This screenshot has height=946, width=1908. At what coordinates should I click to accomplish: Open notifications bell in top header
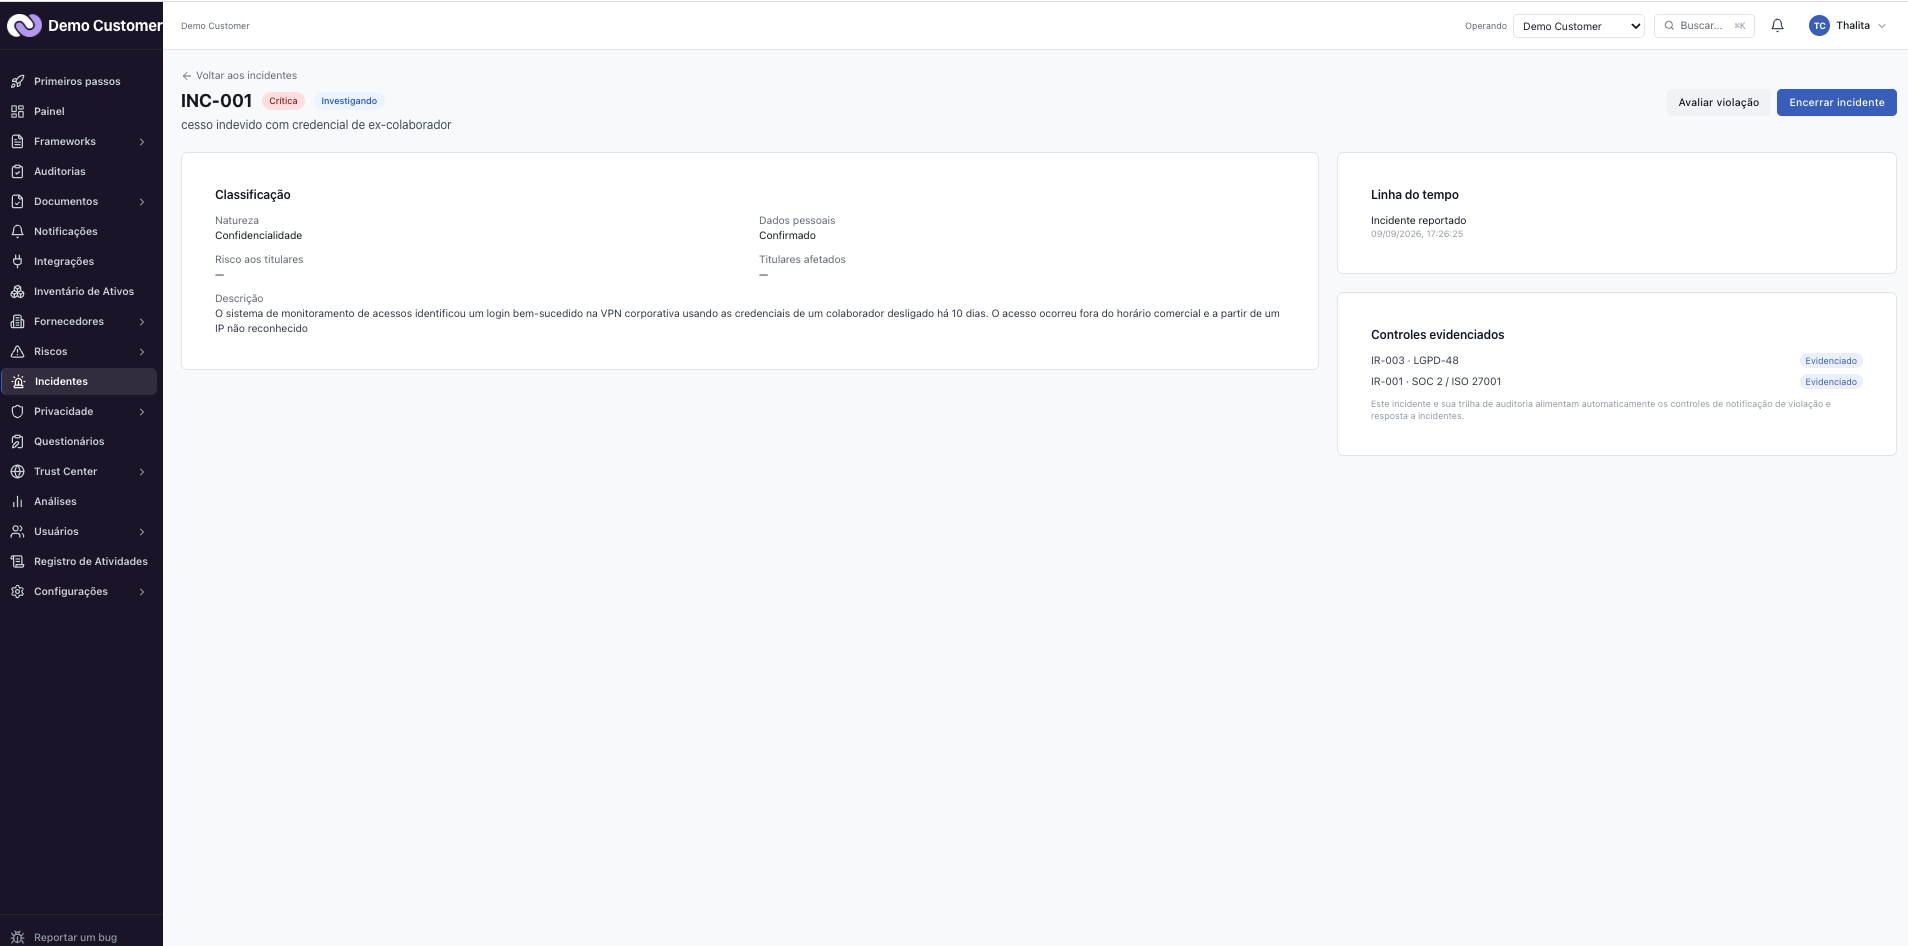[1777, 26]
